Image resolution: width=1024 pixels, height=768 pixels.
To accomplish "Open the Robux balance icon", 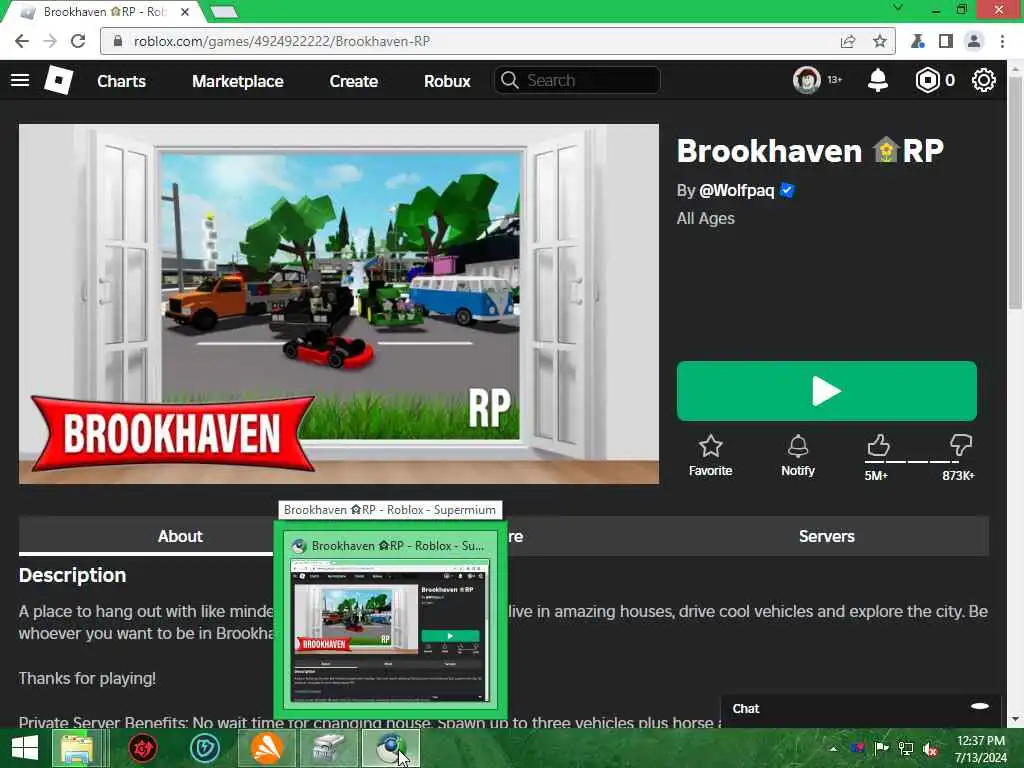I will click(927, 80).
